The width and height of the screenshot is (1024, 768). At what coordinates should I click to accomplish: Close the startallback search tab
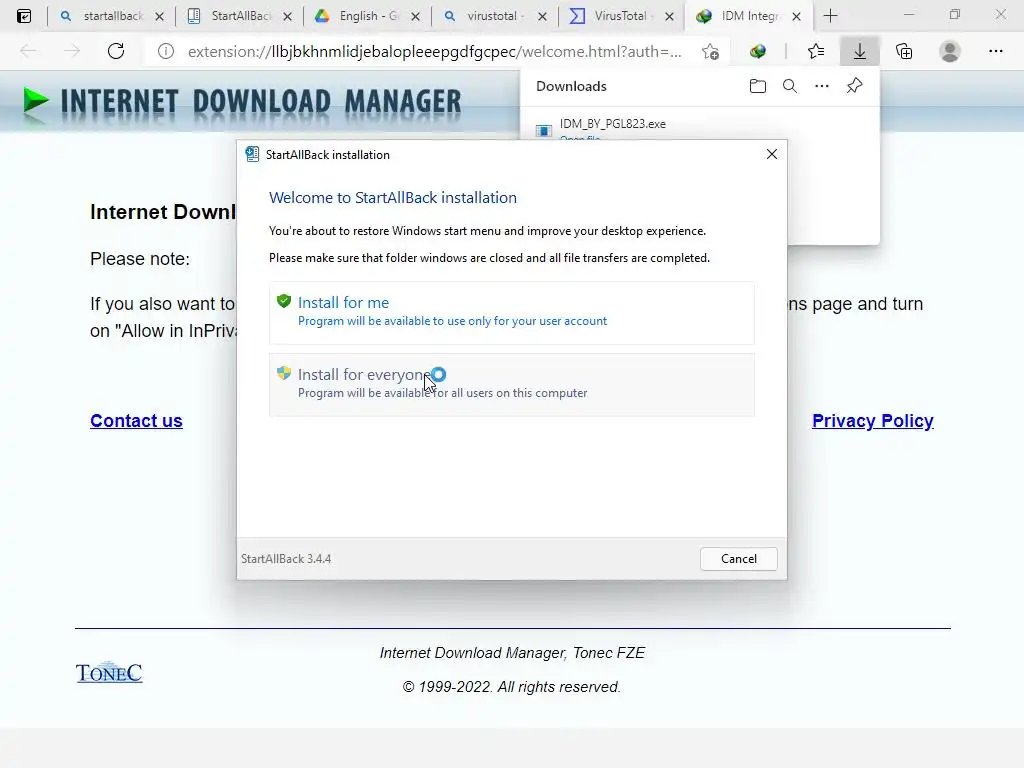(159, 16)
